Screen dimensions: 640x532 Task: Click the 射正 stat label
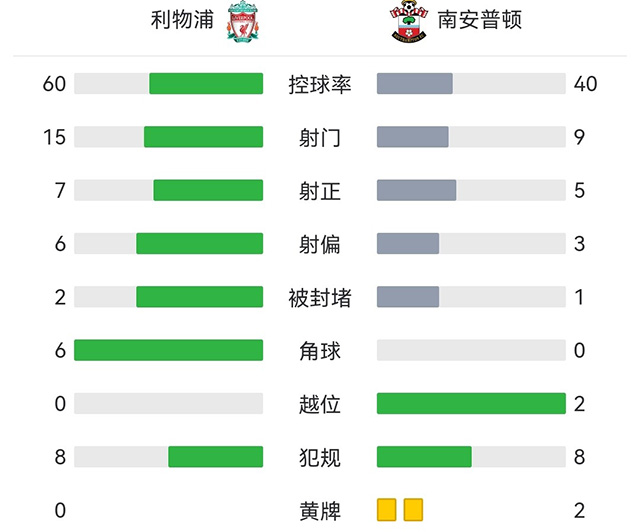click(x=319, y=190)
